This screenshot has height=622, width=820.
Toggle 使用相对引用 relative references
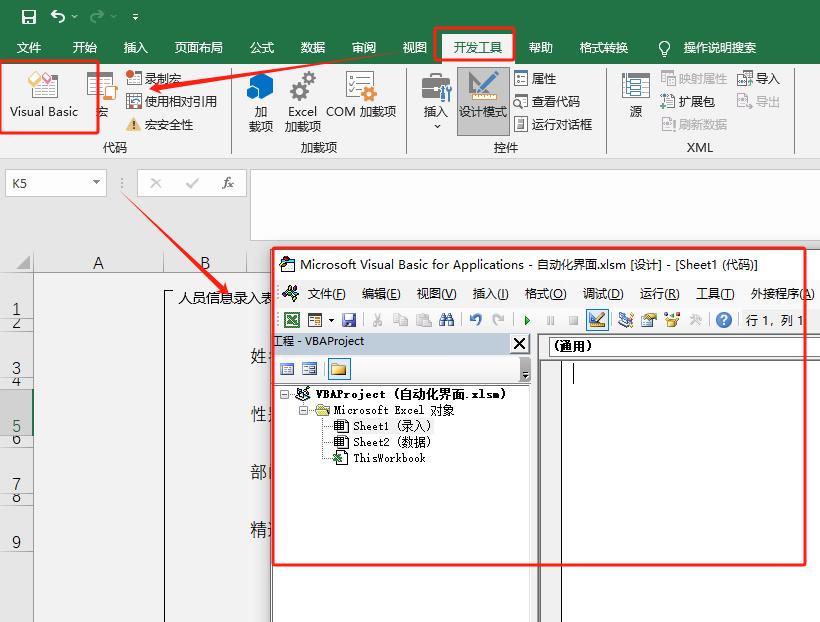point(172,101)
